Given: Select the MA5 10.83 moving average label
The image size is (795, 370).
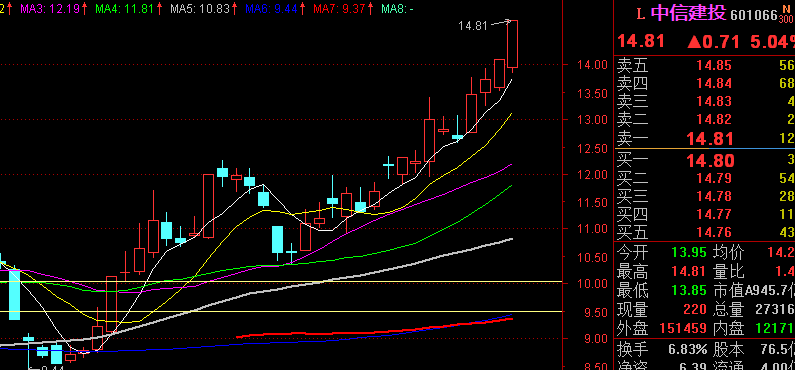Looking at the screenshot, I should coord(202,9).
